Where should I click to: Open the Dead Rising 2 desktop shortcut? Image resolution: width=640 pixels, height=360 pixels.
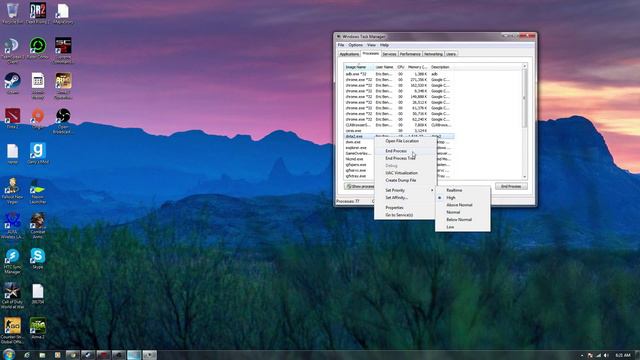click(x=38, y=13)
